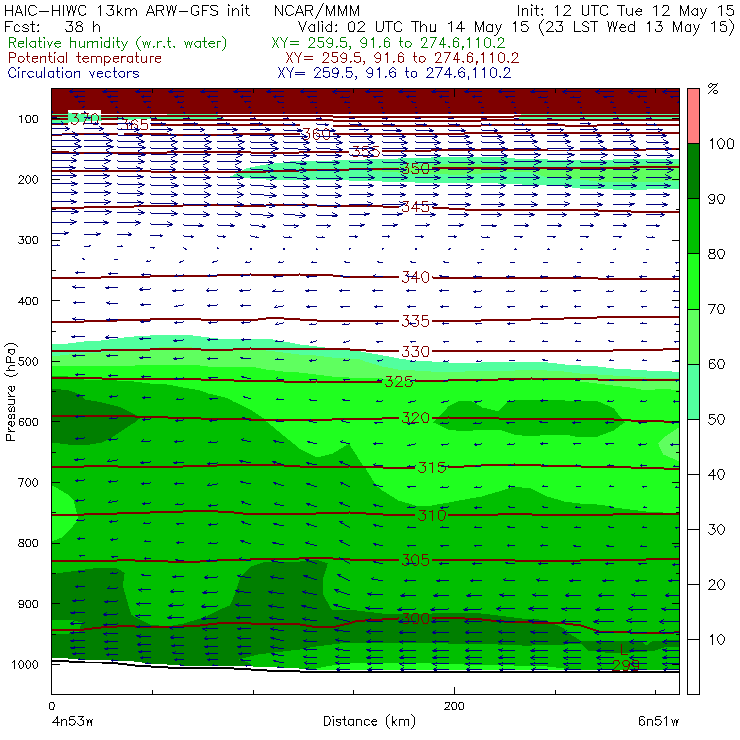This screenshot has width=740, height=740.
Task: Click the colorbar segment between 80 and 90
Action: (693, 226)
